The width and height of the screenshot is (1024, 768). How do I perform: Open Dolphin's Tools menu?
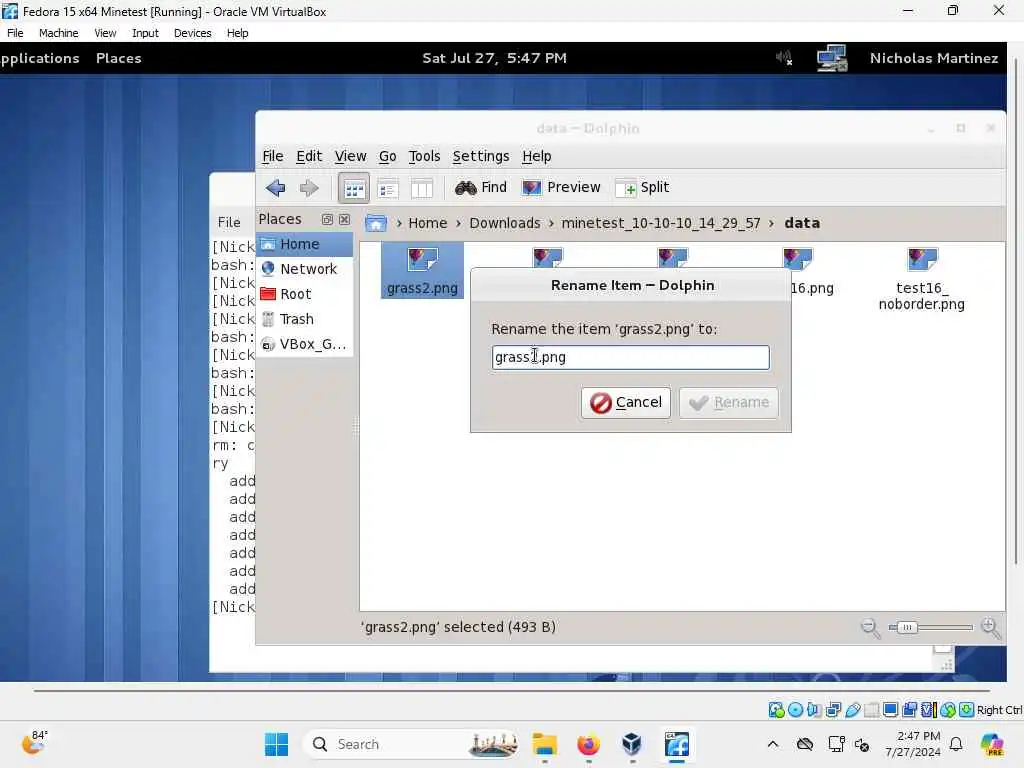[x=424, y=156]
